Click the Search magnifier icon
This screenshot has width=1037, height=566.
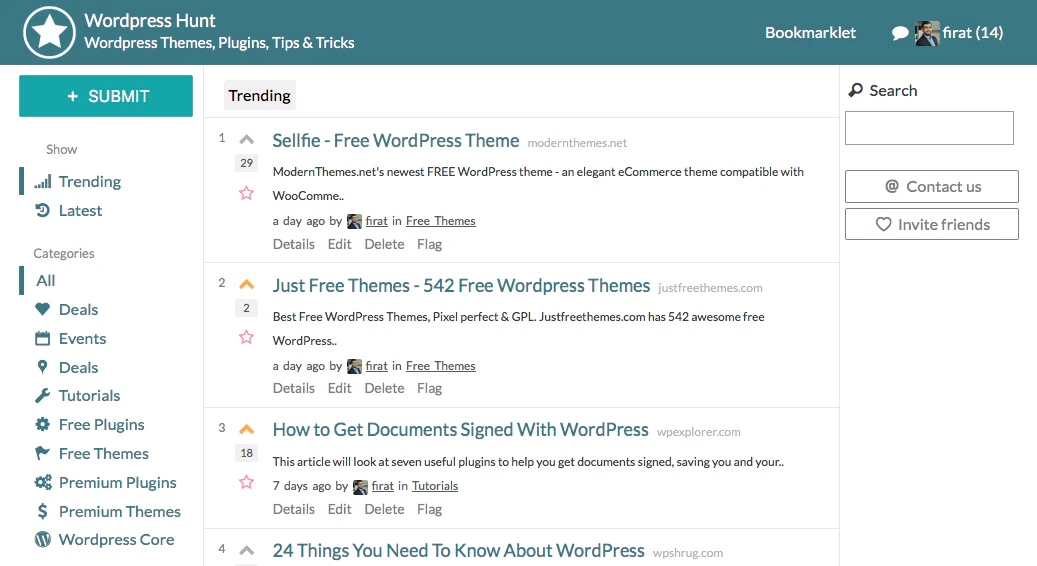(856, 90)
